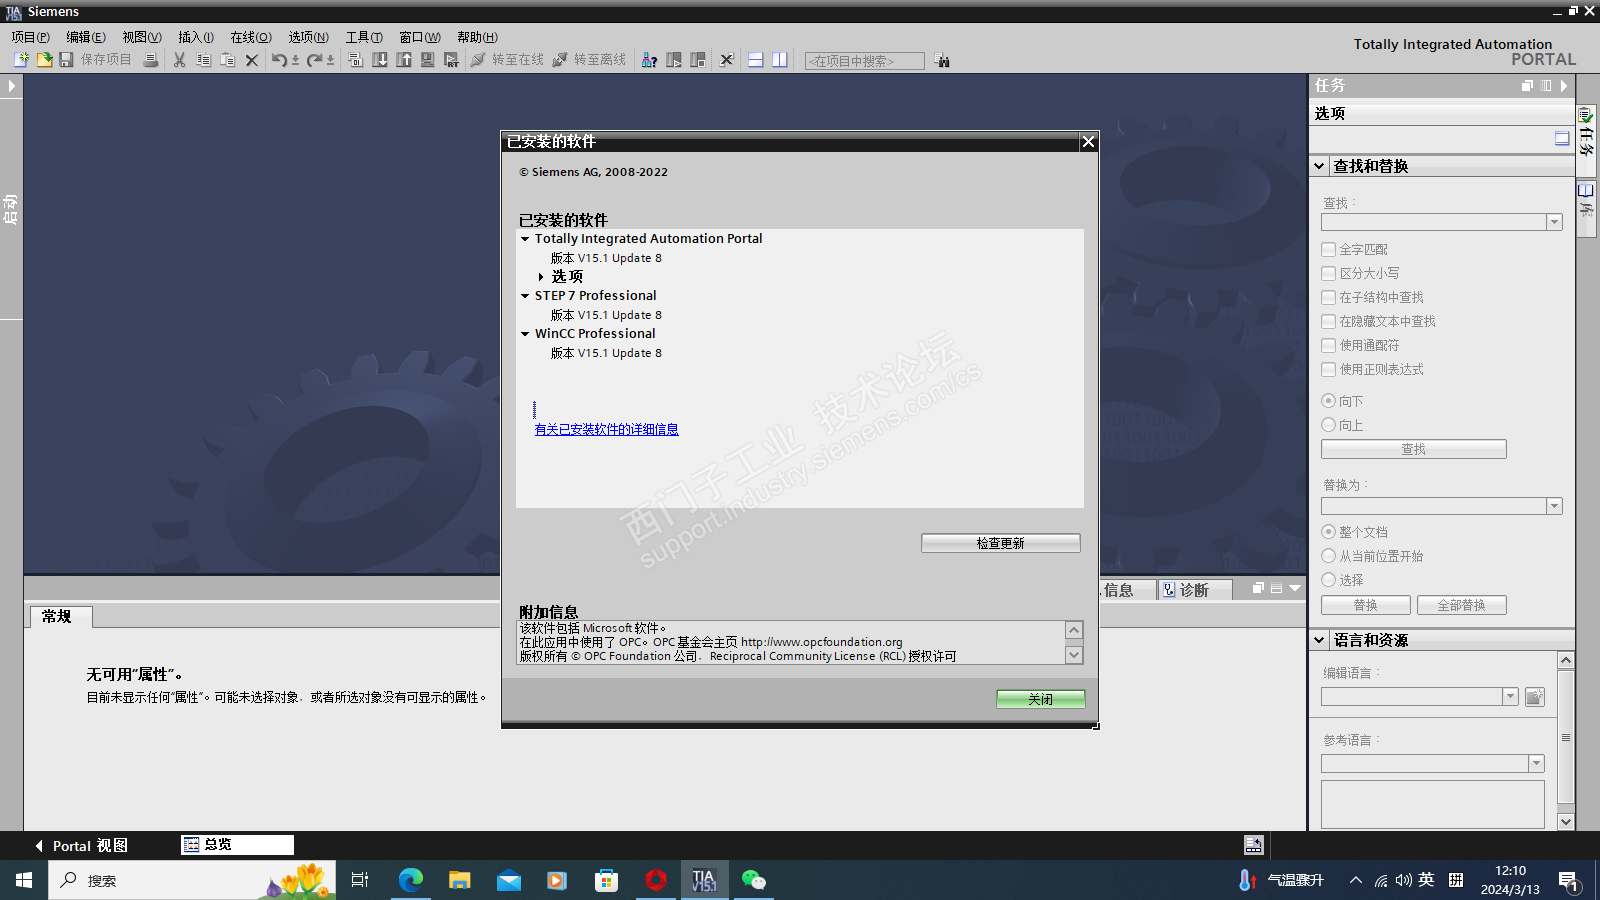Click in the 在项目中搜索 search field
This screenshot has width=1600, height=900.
(x=865, y=61)
